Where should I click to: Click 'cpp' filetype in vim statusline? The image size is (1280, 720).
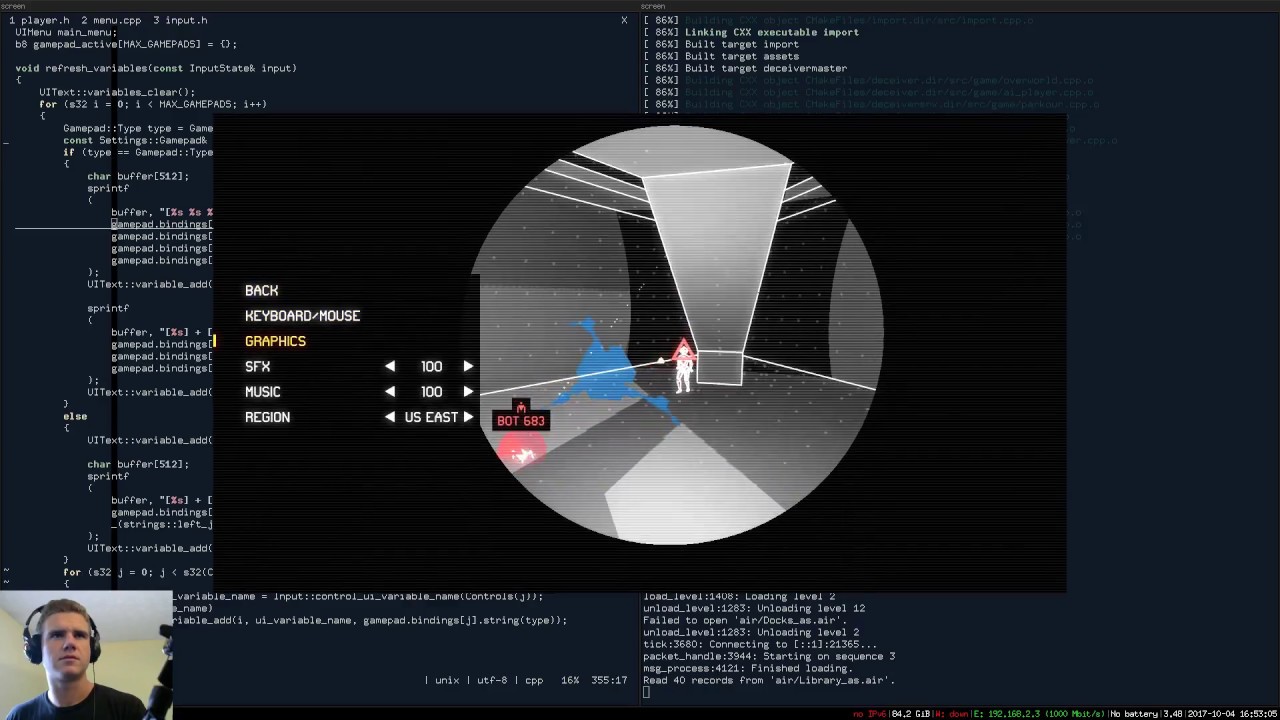(534, 680)
